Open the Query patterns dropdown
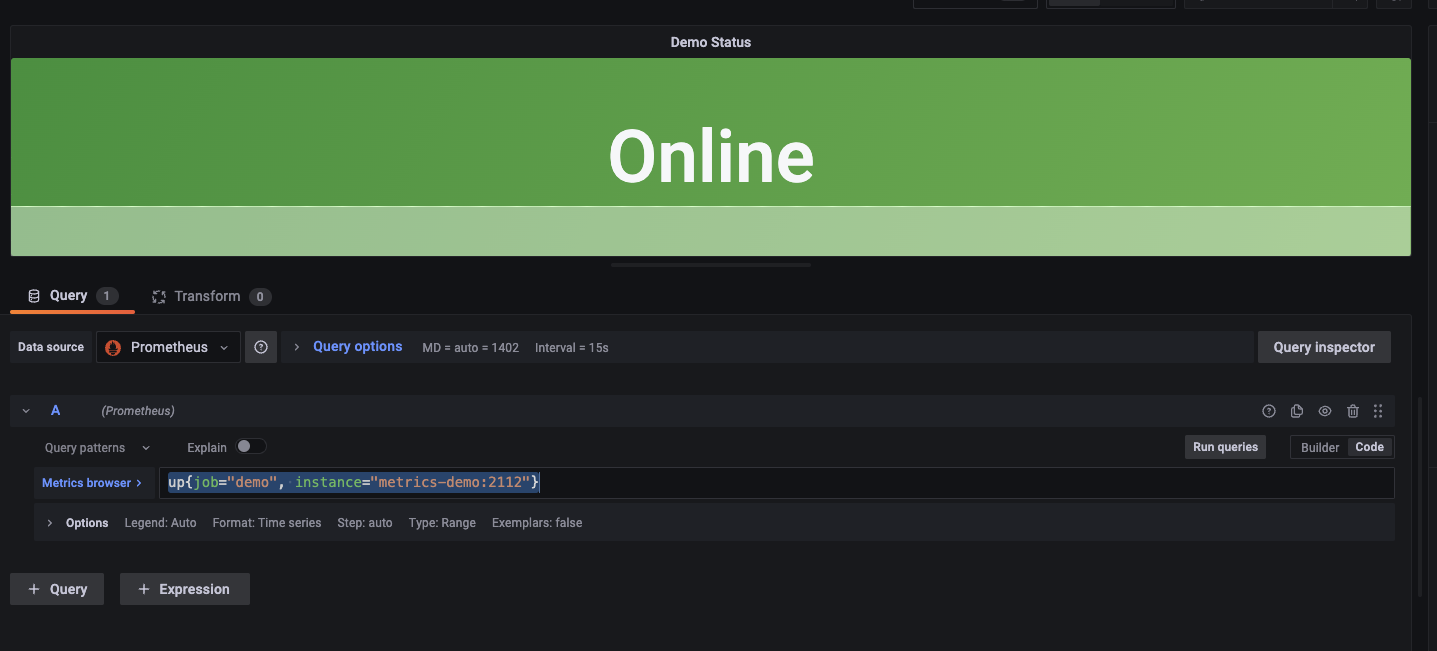Image resolution: width=1437 pixels, height=651 pixels. point(97,448)
